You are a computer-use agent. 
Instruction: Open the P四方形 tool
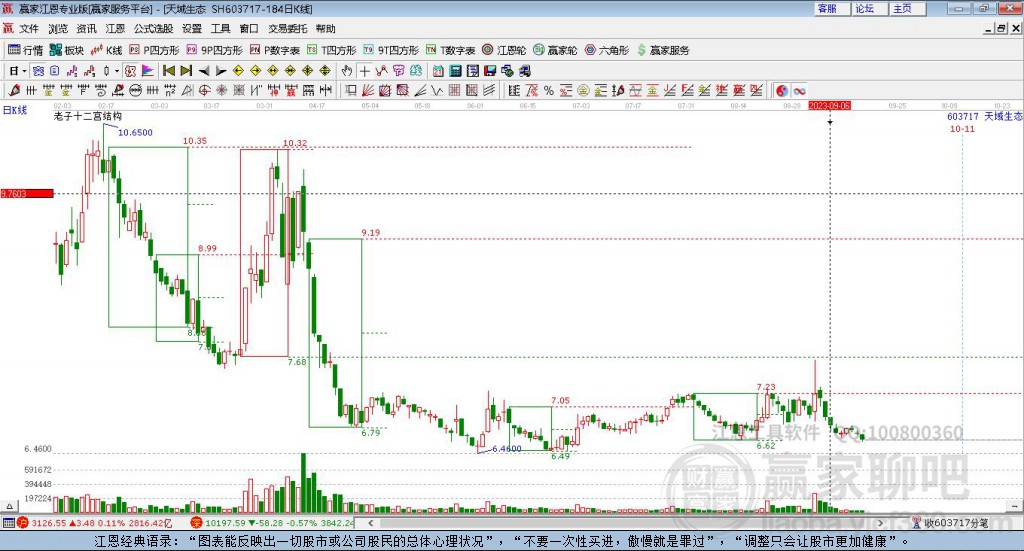pyautogui.click(x=154, y=50)
